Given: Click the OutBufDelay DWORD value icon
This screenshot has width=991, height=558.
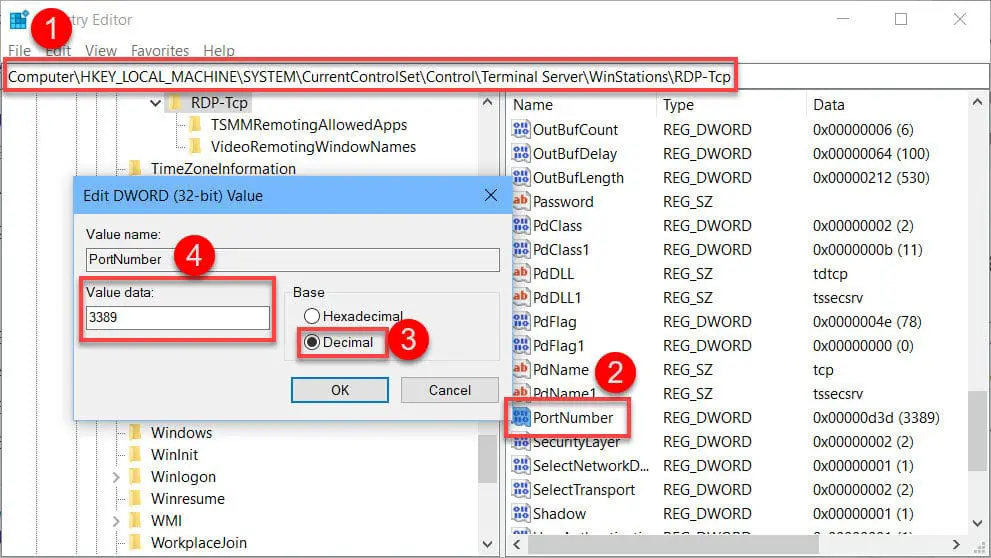Looking at the screenshot, I should [521, 154].
